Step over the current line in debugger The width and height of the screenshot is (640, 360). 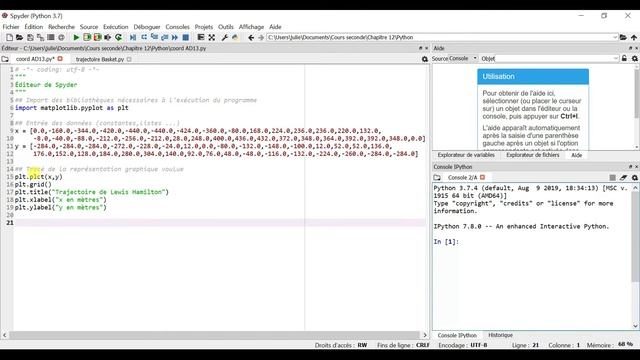click(144, 38)
